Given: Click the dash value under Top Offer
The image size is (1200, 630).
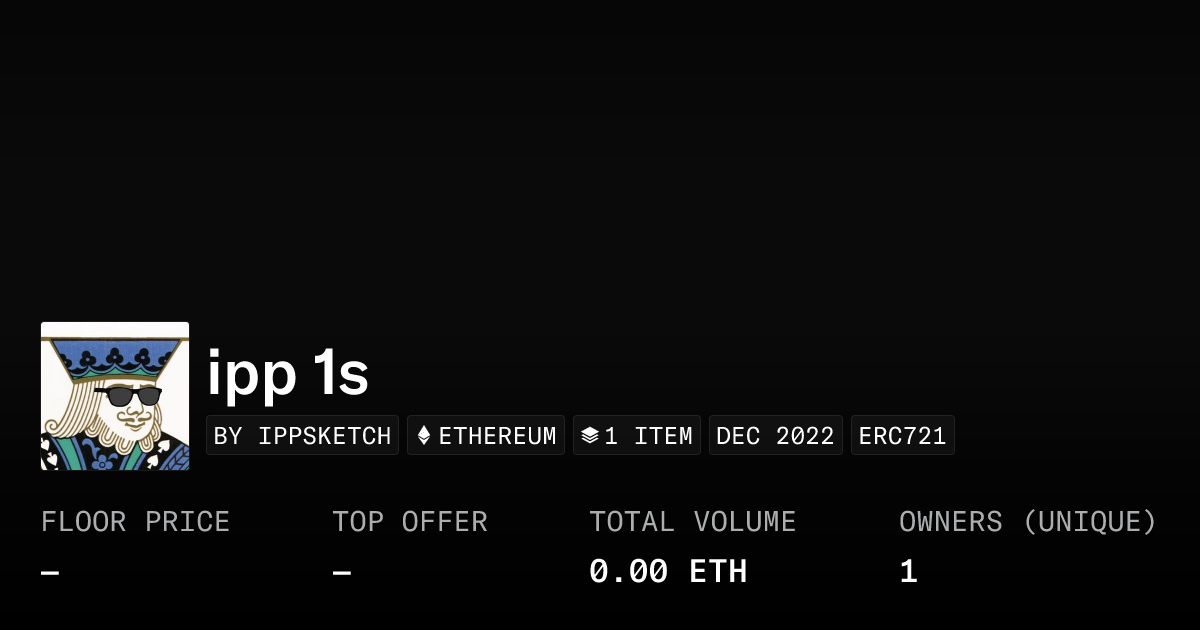Looking at the screenshot, I should click(x=342, y=573).
